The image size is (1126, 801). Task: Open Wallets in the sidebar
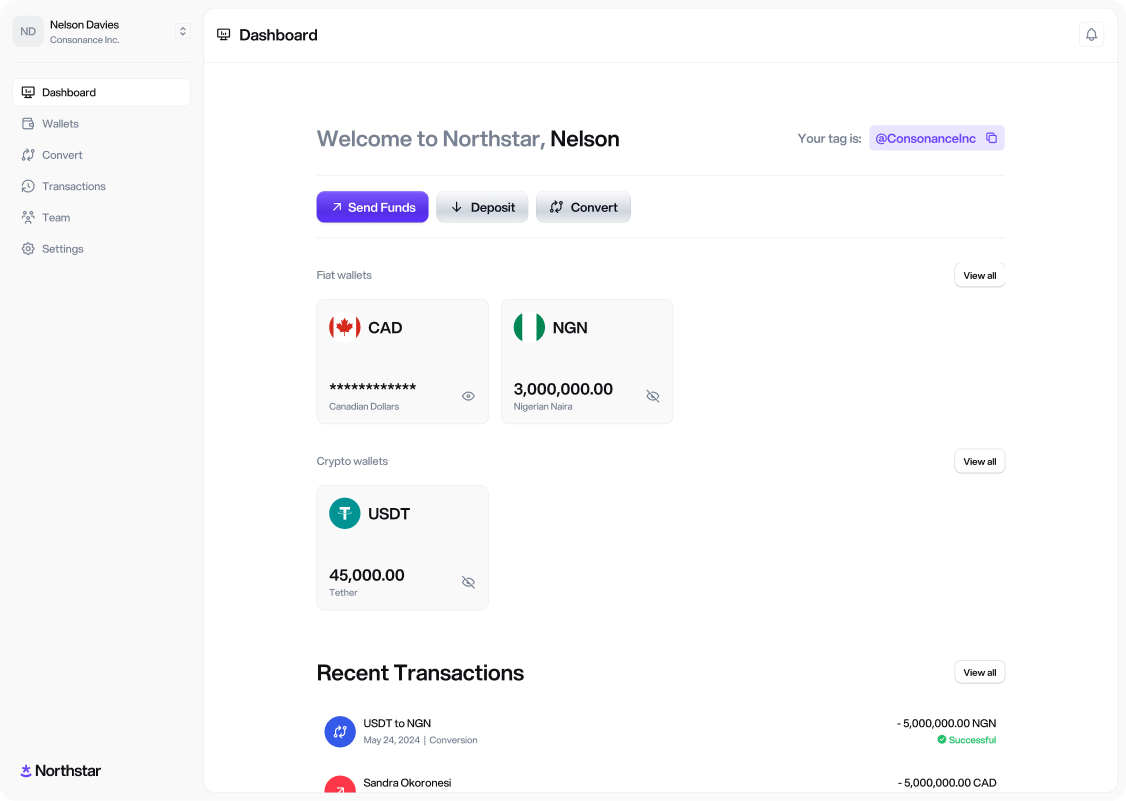60,124
